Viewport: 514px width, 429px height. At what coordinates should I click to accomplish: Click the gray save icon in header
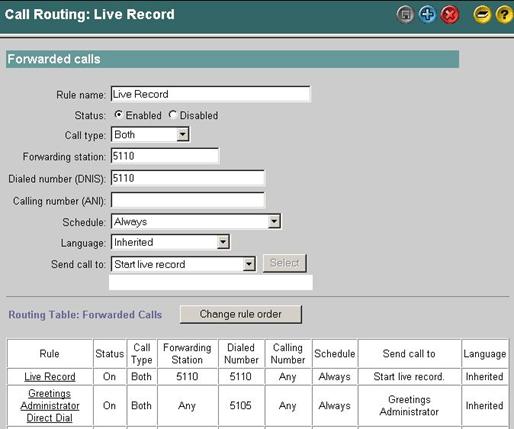(x=405, y=15)
